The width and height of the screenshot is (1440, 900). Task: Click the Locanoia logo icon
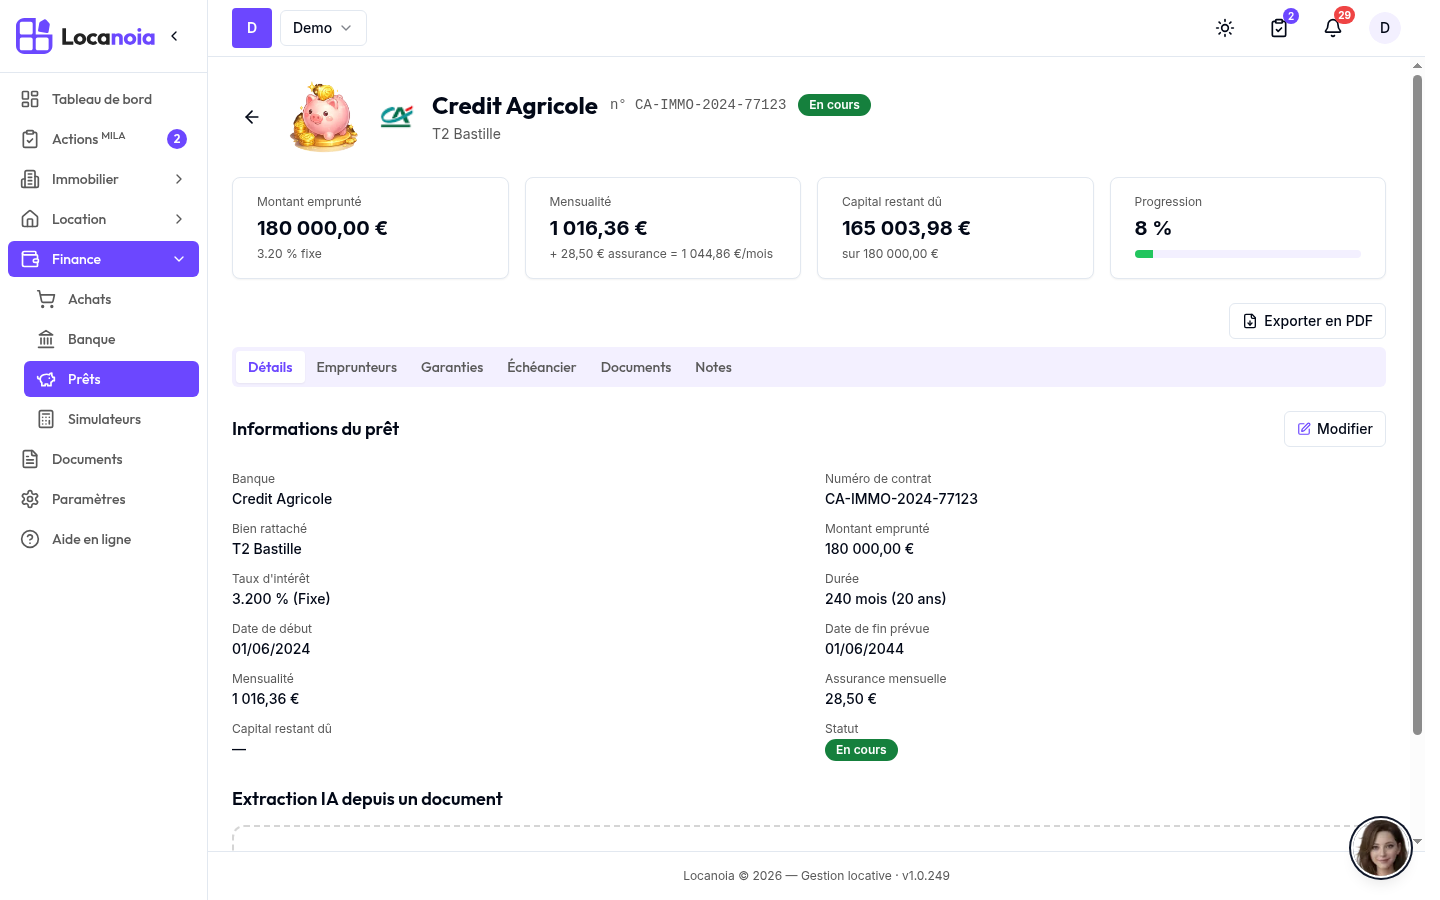coord(34,36)
